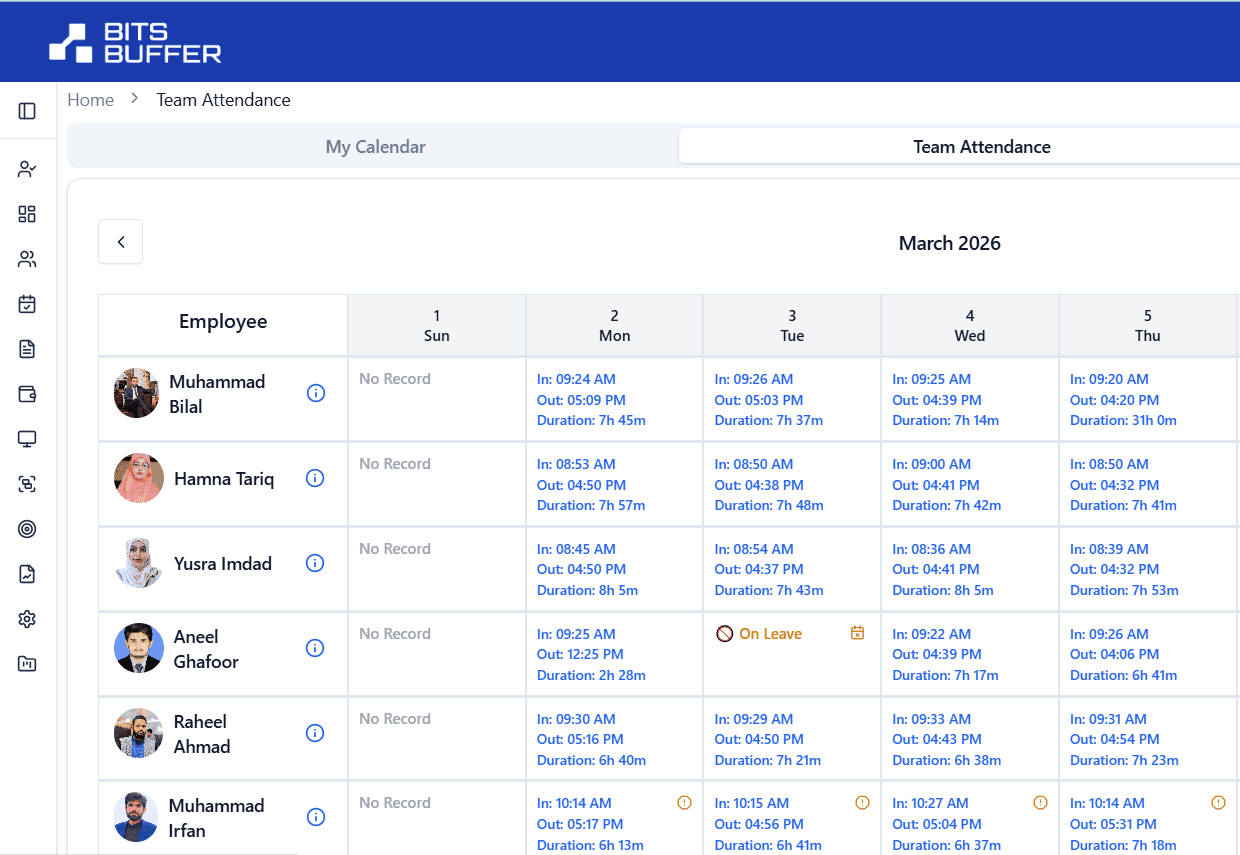
Task: Select the Team Attendance tab
Action: pyautogui.click(x=982, y=147)
